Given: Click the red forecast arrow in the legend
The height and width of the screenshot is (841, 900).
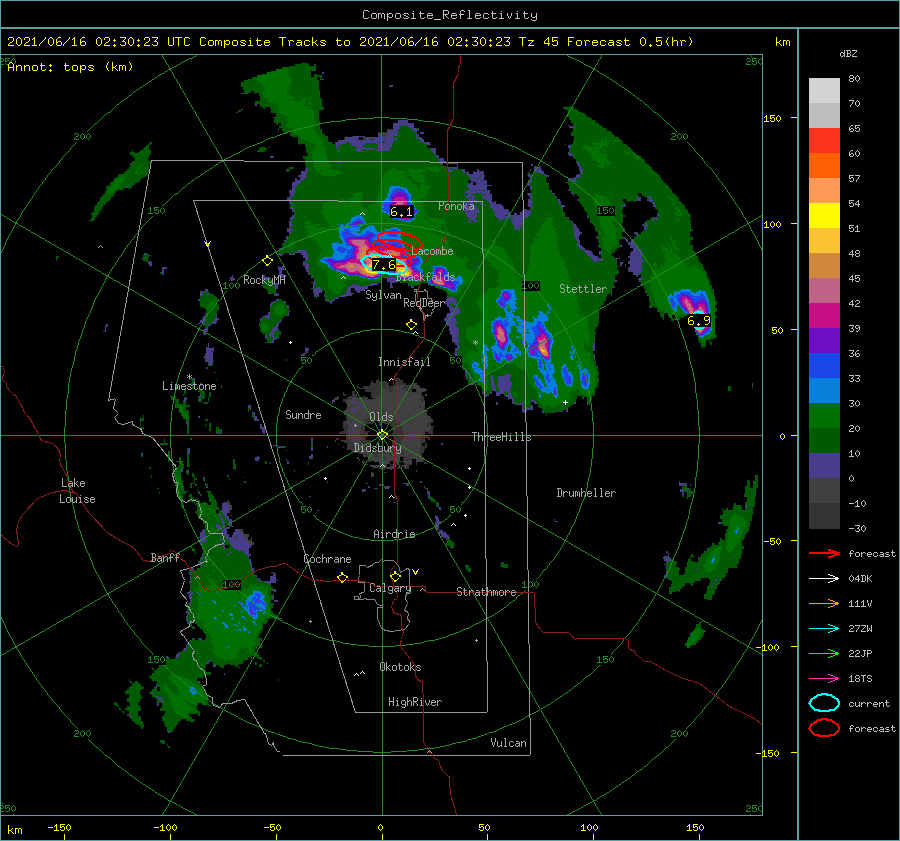Looking at the screenshot, I should (824, 553).
